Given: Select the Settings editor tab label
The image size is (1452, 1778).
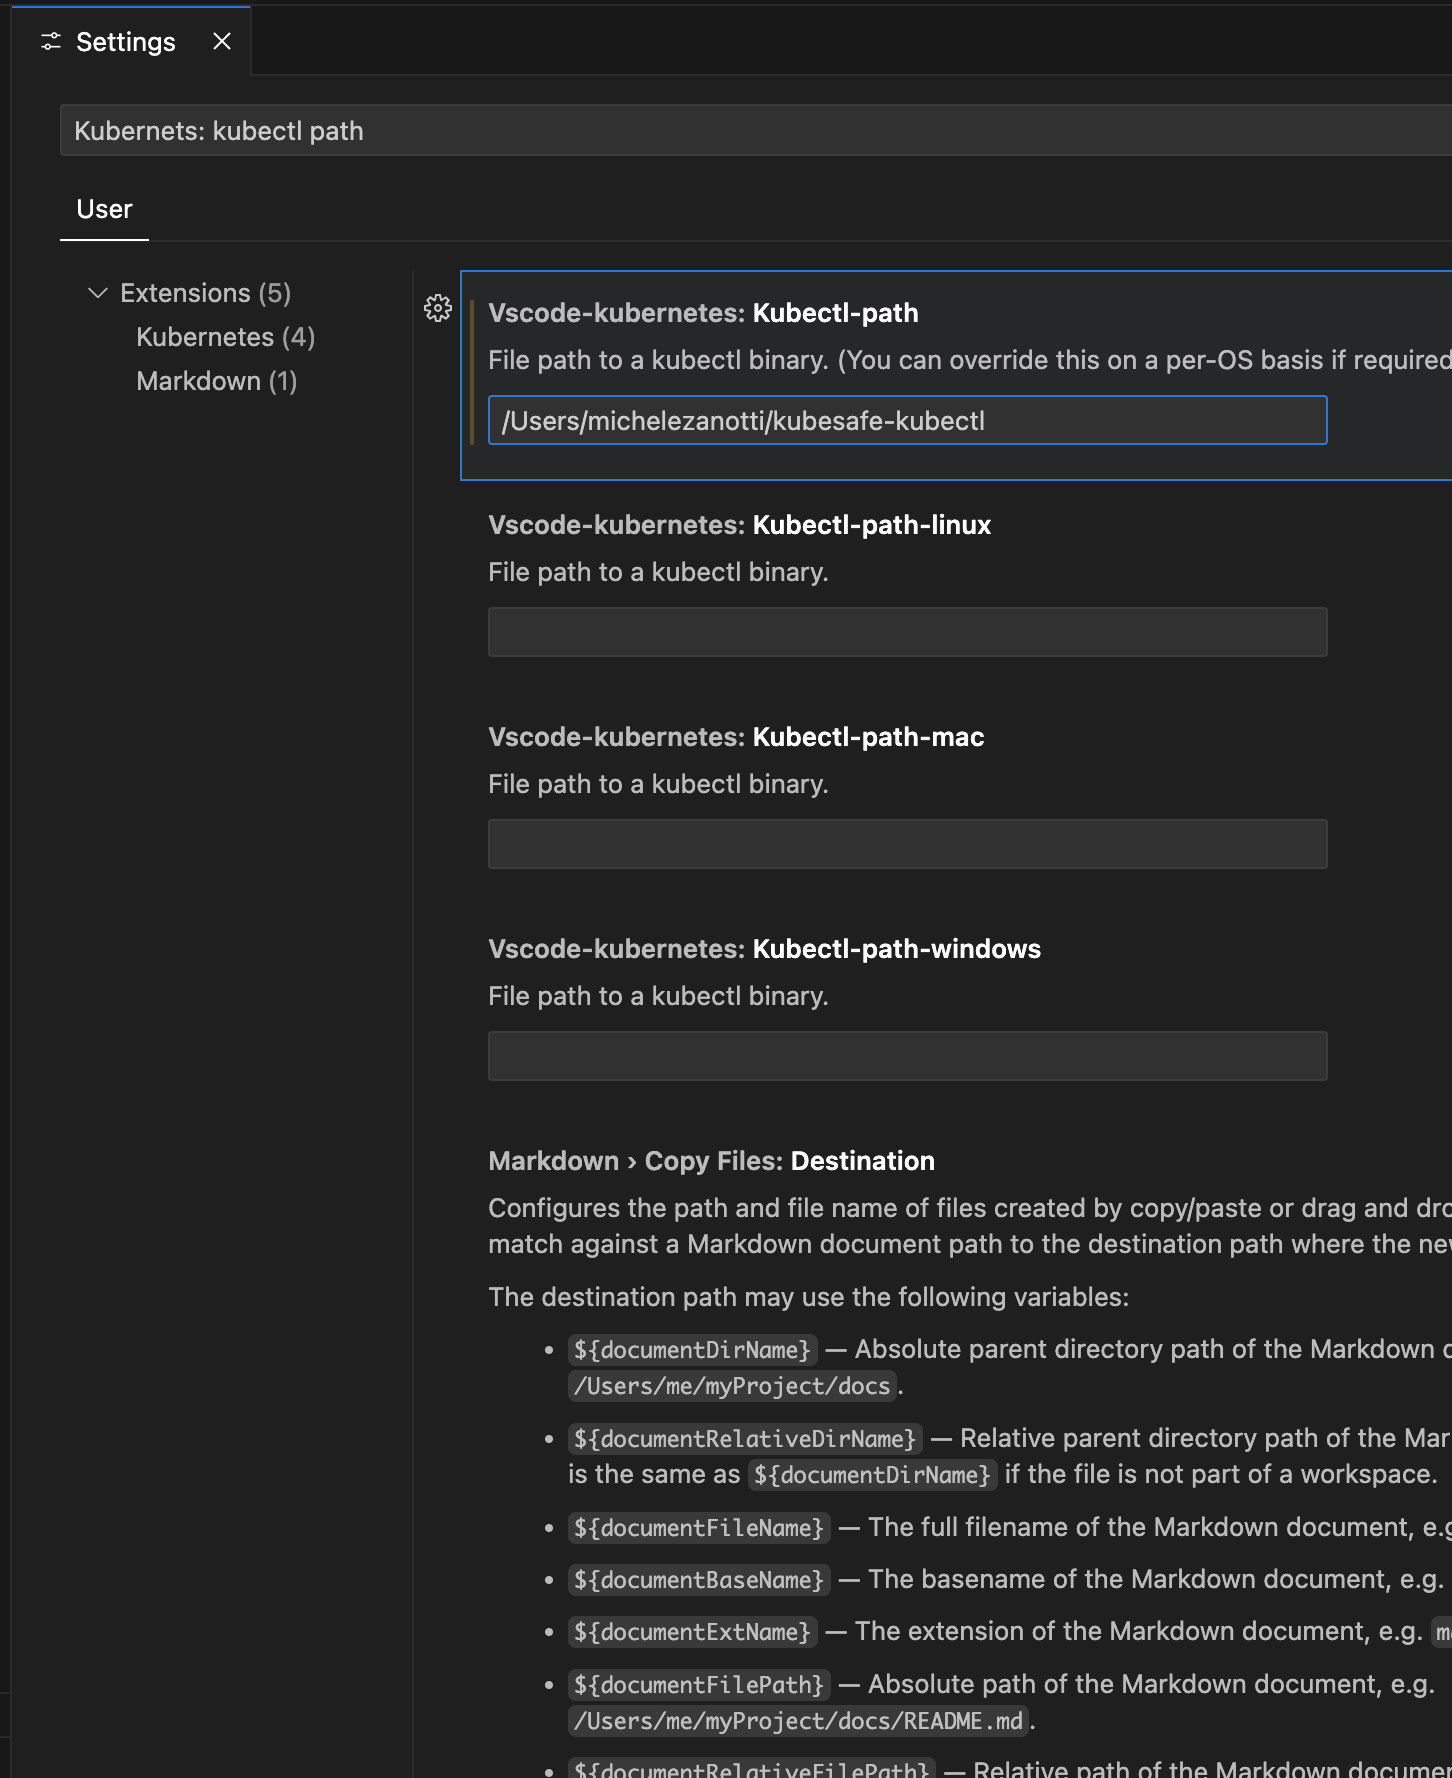Looking at the screenshot, I should coord(126,42).
